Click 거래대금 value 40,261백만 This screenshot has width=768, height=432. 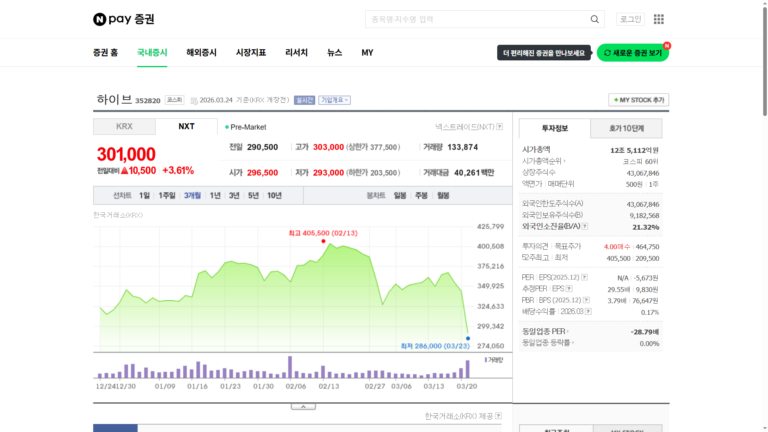coord(474,172)
